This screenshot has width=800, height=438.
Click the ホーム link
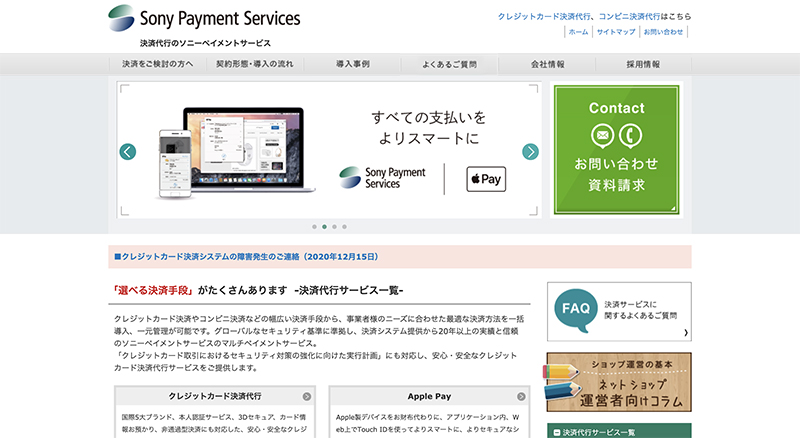[x=579, y=32]
